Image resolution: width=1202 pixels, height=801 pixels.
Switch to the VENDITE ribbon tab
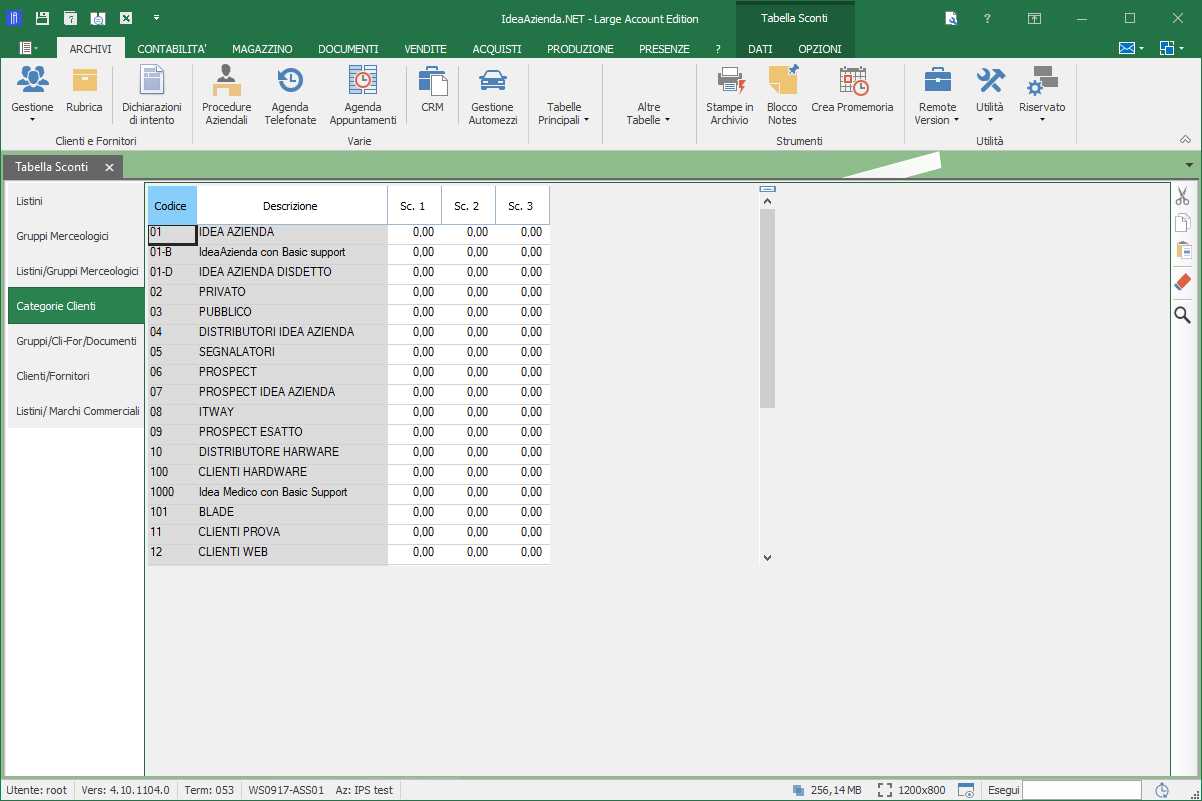(425, 48)
